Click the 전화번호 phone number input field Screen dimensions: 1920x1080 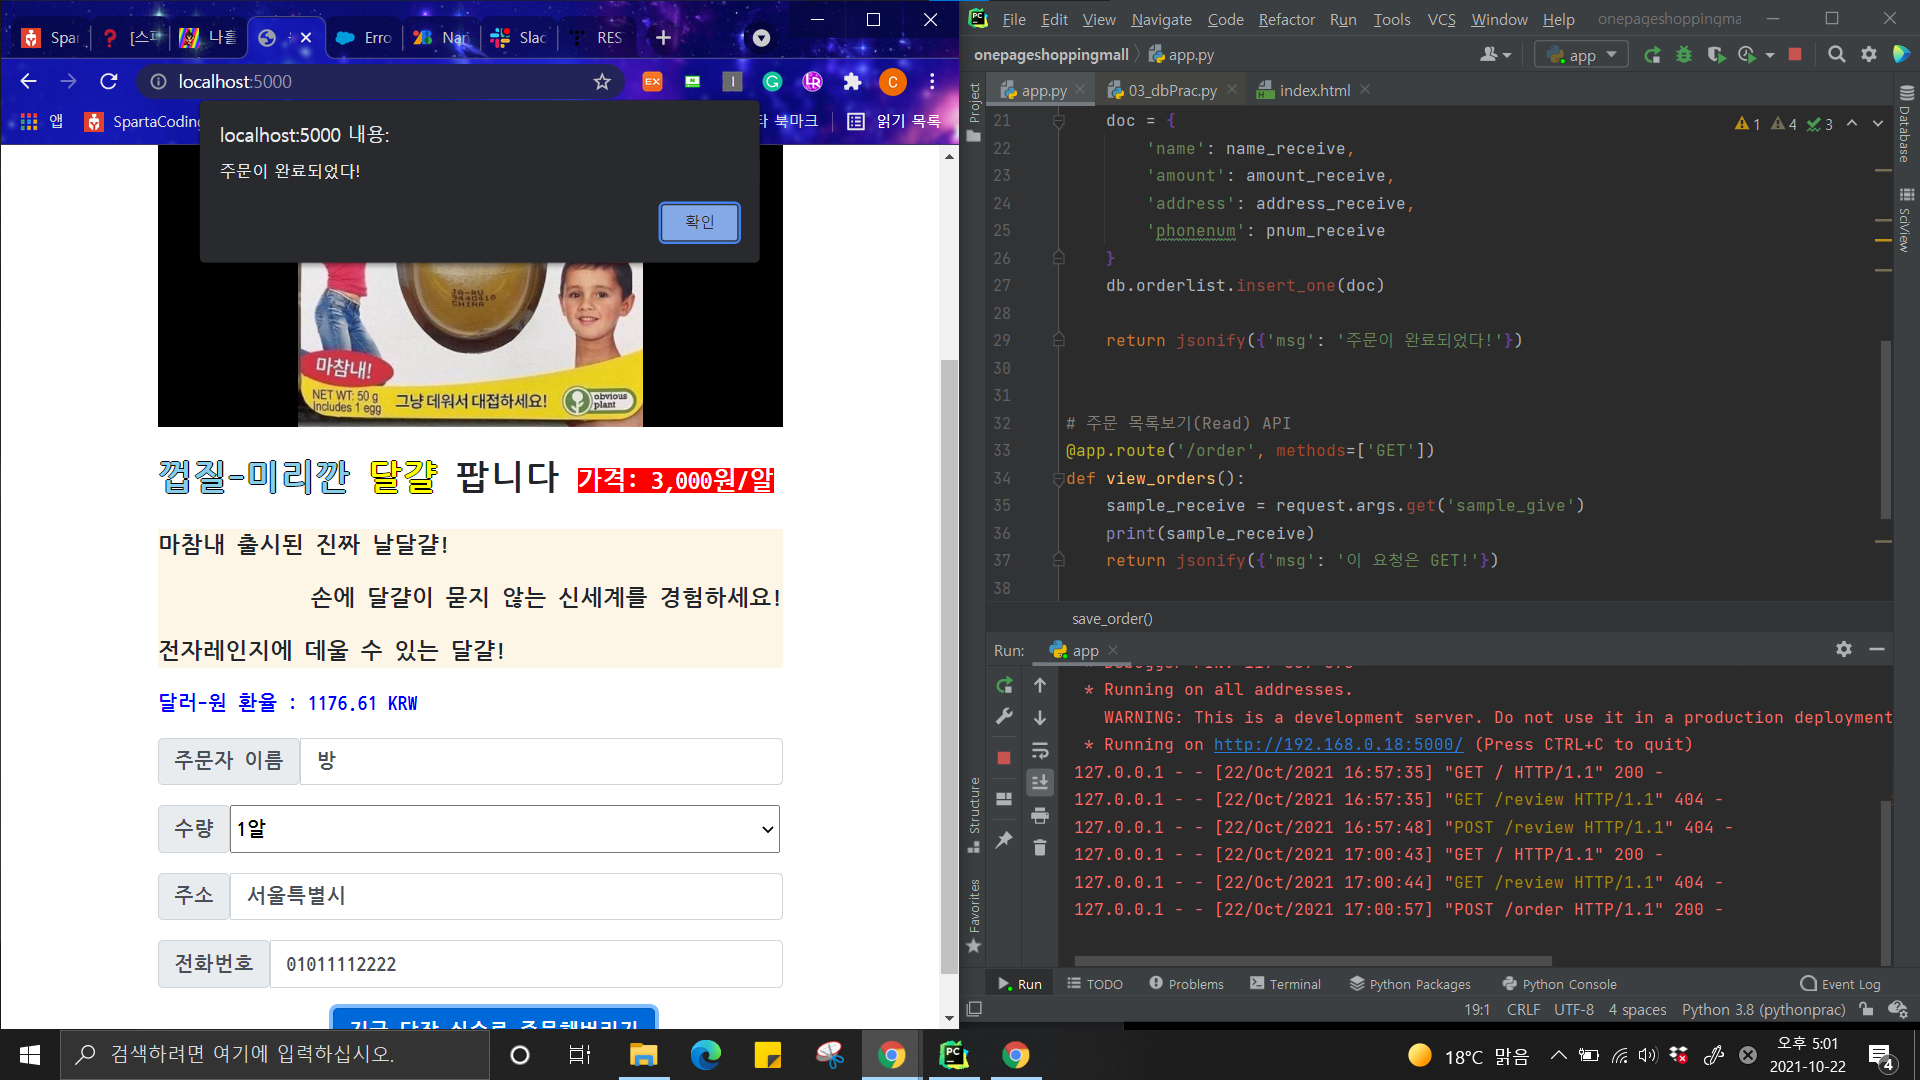click(x=526, y=964)
